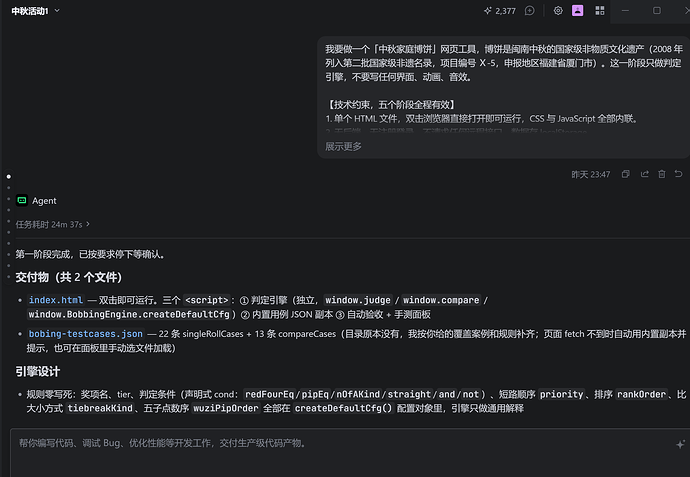Start a new chat with plus bubble icon

click(530, 11)
